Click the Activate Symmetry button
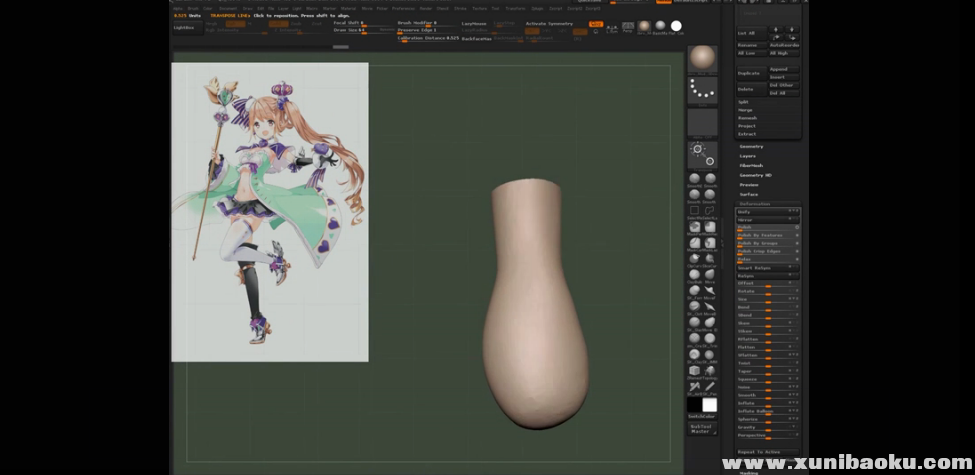This screenshot has height=475, width=975. click(x=547, y=23)
